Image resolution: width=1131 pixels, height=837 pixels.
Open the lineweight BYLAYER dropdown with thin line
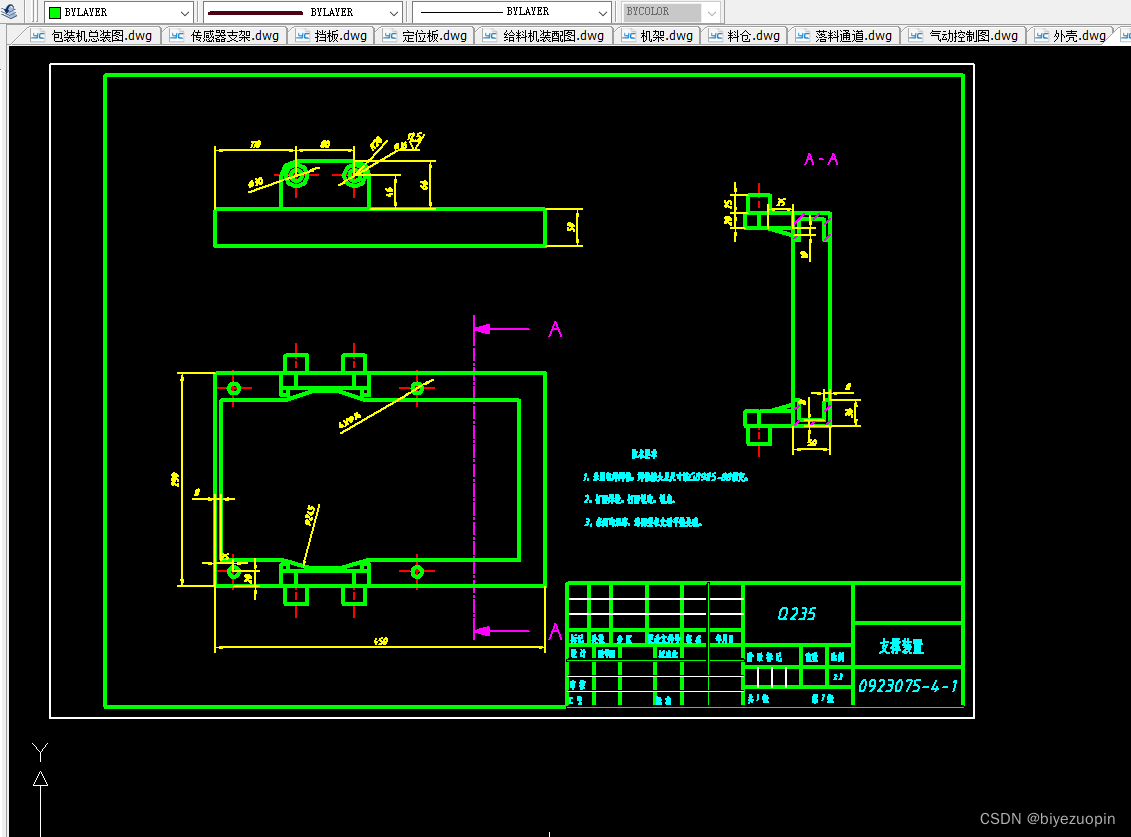click(512, 12)
